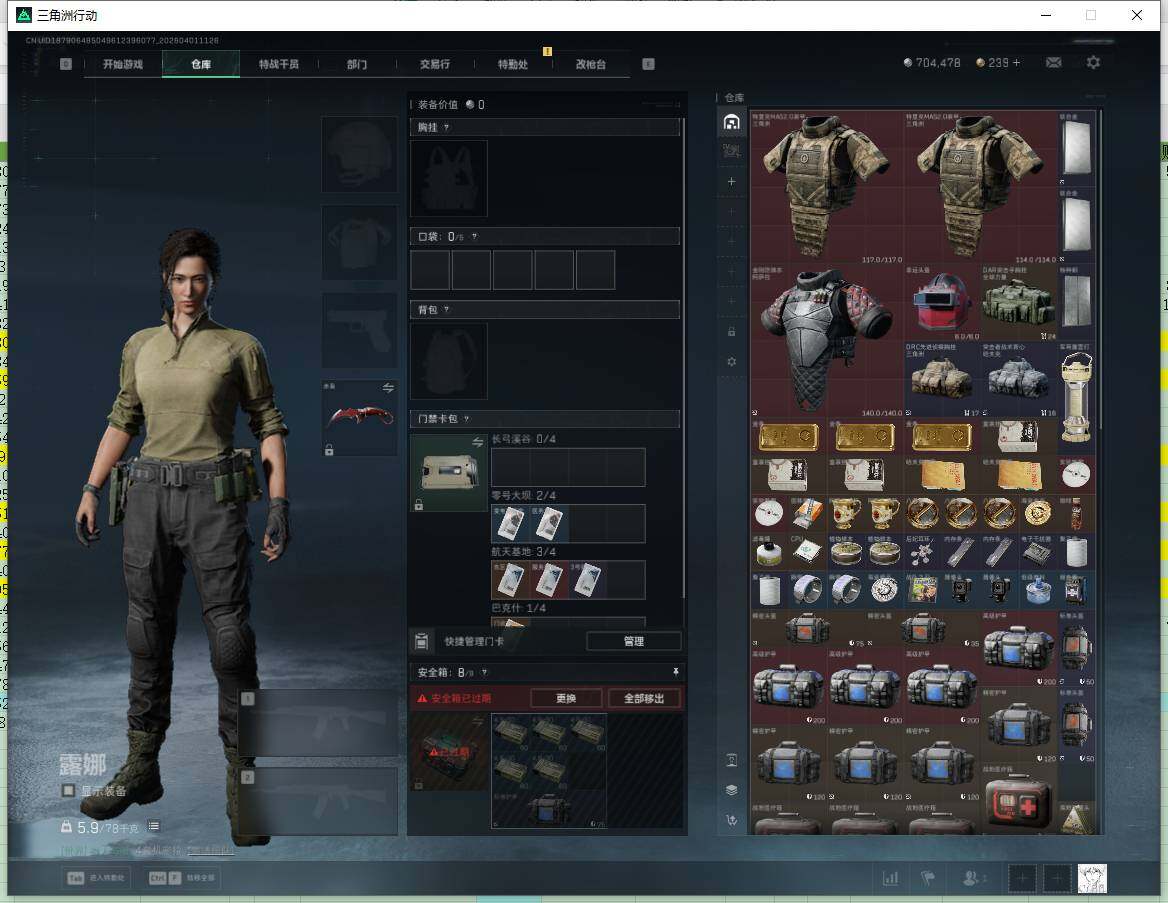This screenshot has width=1168, height=903.
Task: Select the lantern item in stash
Action: tap(1076, 398)
